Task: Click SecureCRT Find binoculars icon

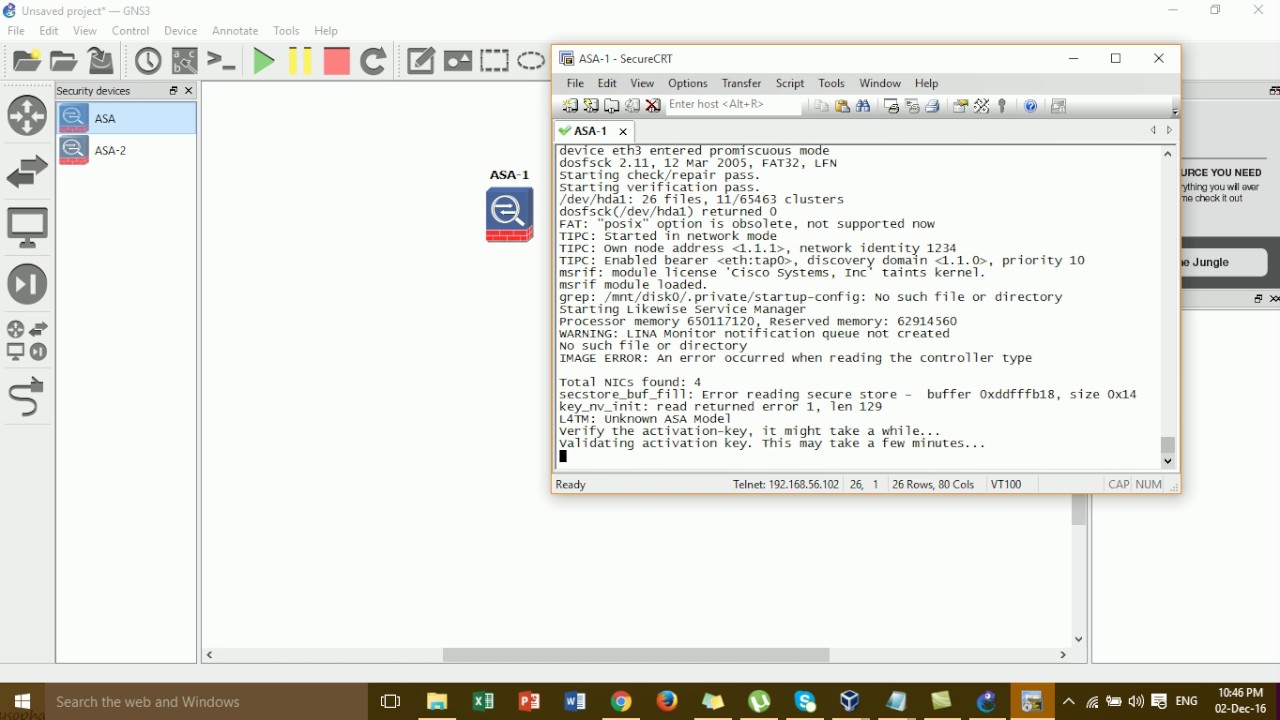Action: pos(863,106)
